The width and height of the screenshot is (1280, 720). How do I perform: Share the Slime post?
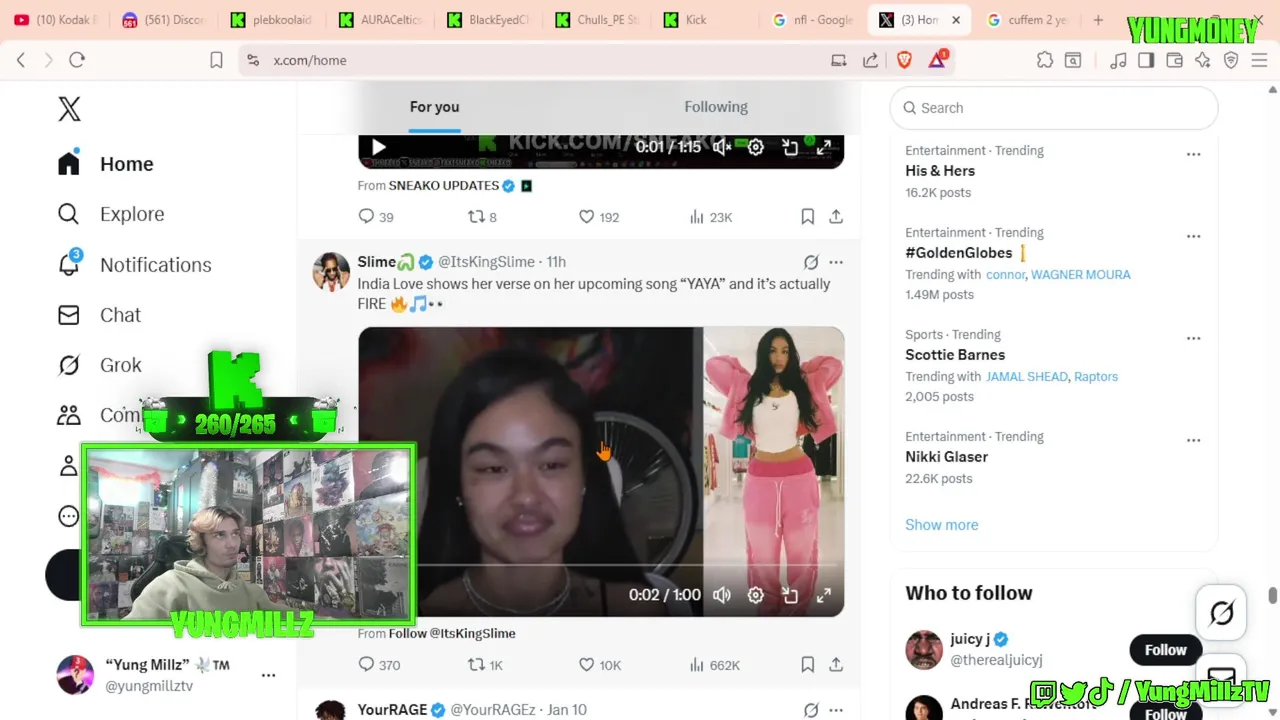836,665
